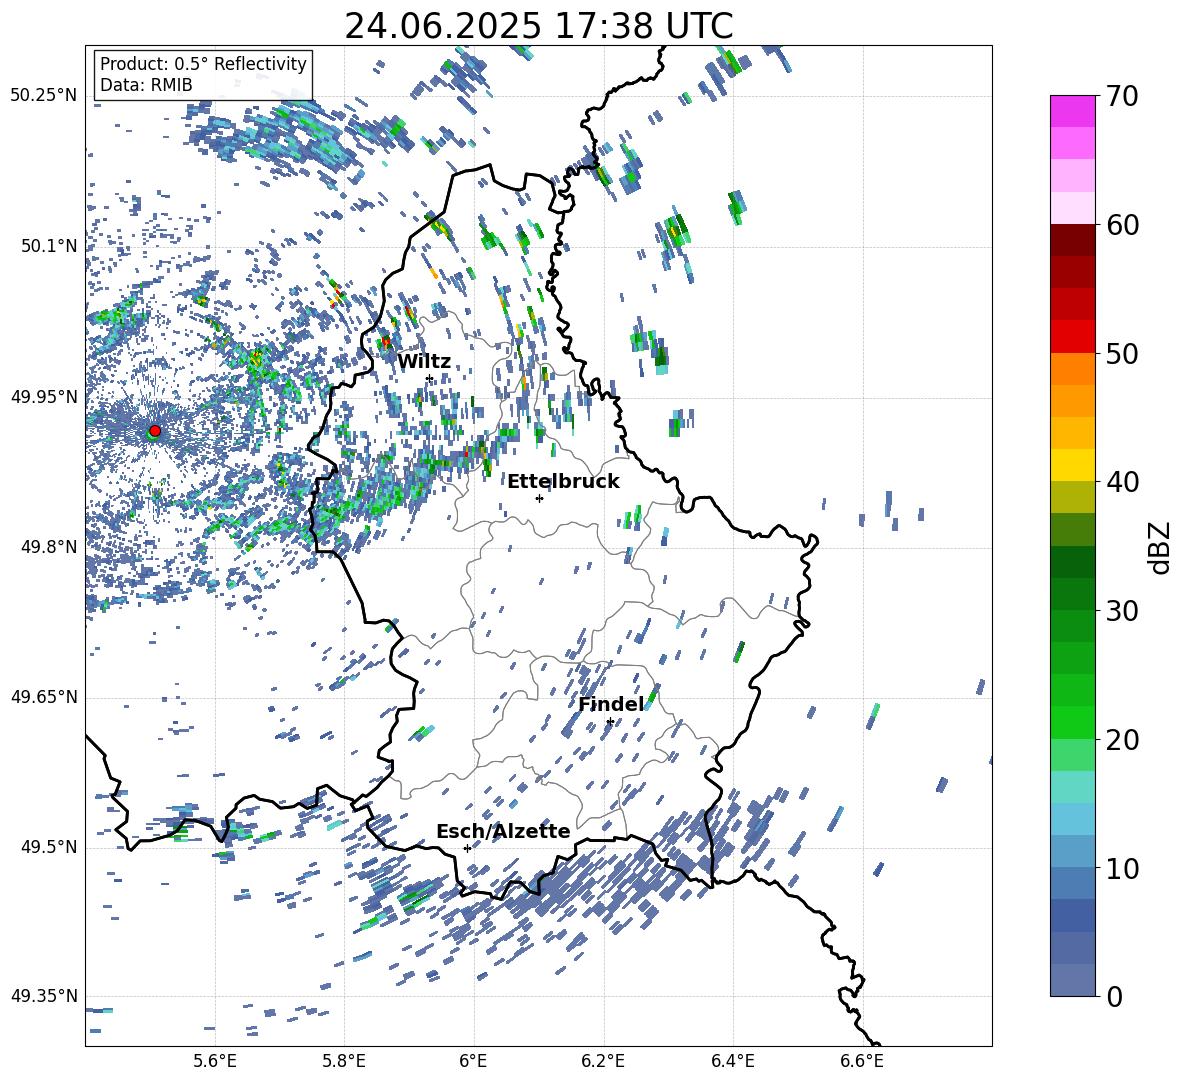Click the 6.6°E longitude label
Image resolution: width=1184 pixels, height=1081 pixels.
[x=862, y=1061]
